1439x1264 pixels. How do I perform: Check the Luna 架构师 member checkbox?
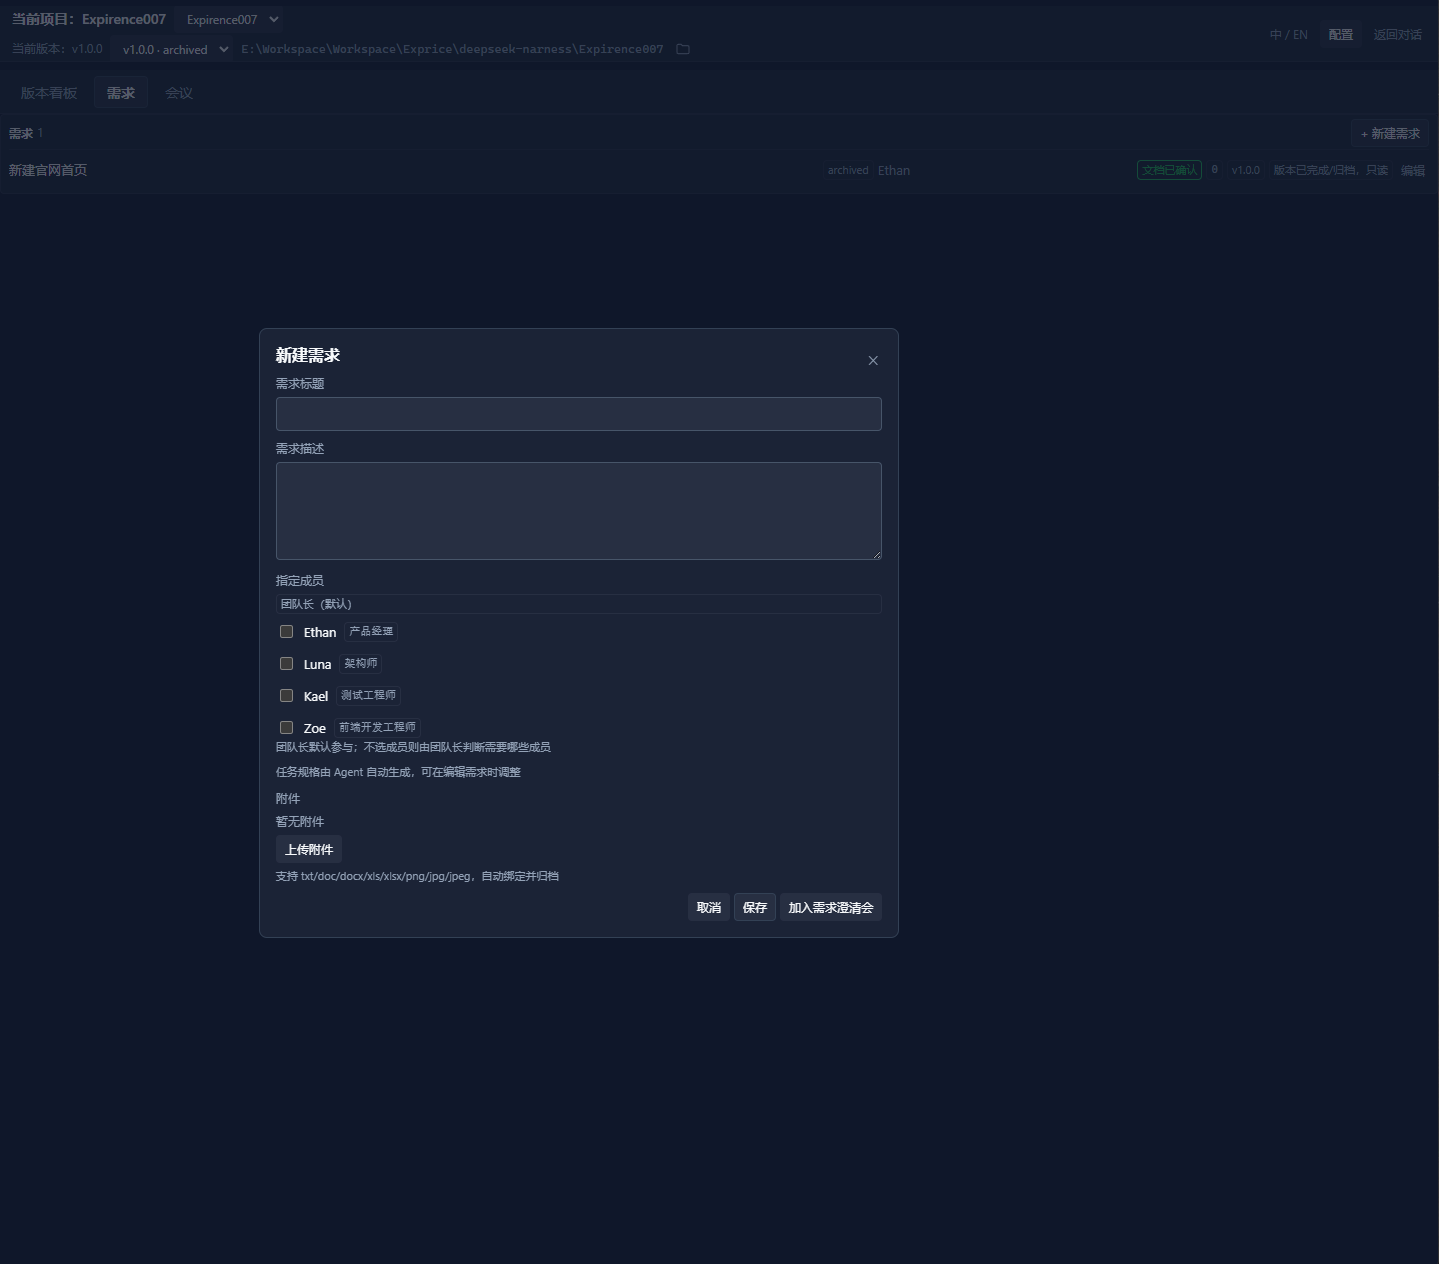tap(287, 664)
